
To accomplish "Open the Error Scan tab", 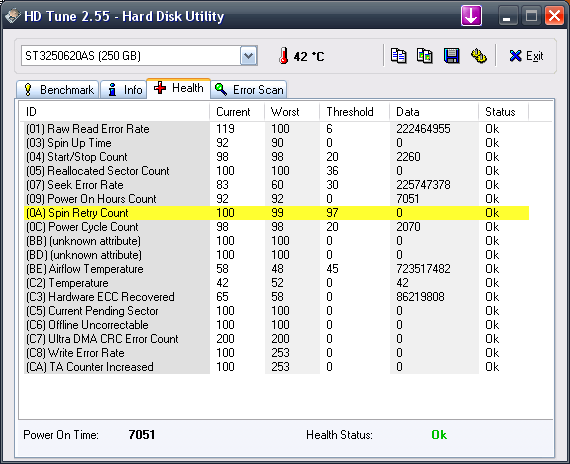I will pos(249,89).
